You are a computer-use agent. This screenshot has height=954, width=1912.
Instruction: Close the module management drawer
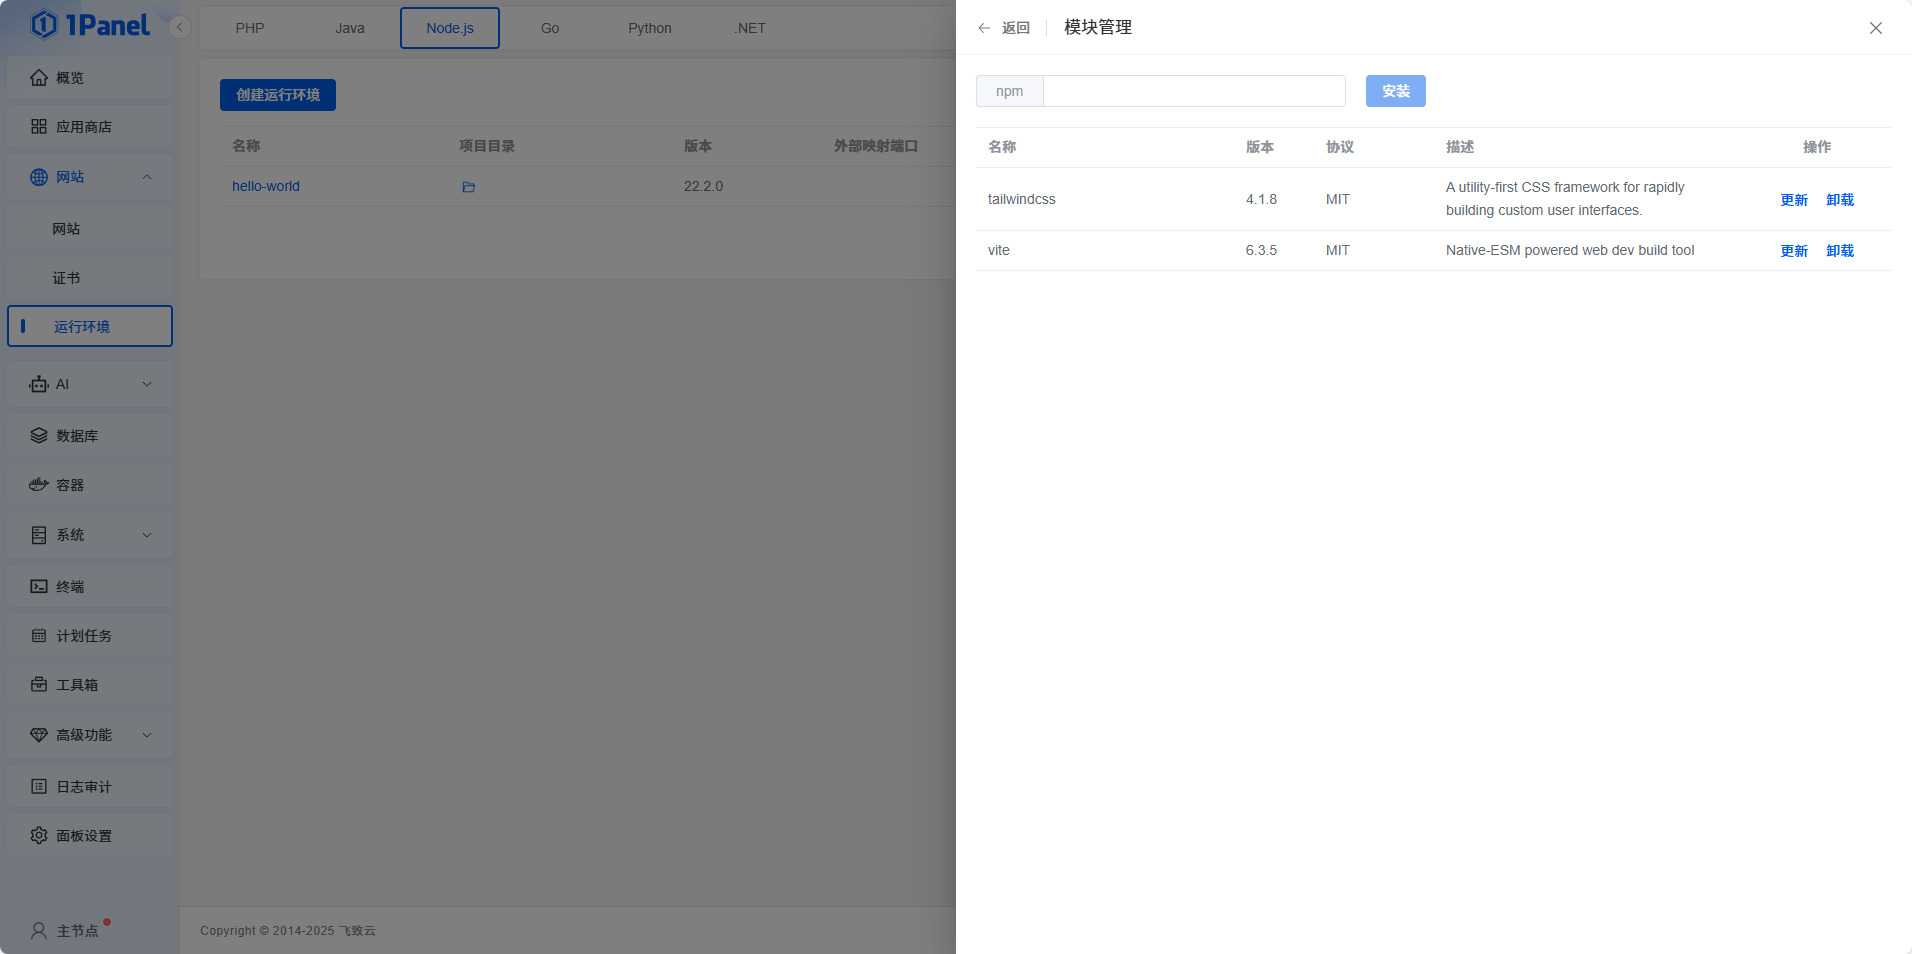point(1875,28)
